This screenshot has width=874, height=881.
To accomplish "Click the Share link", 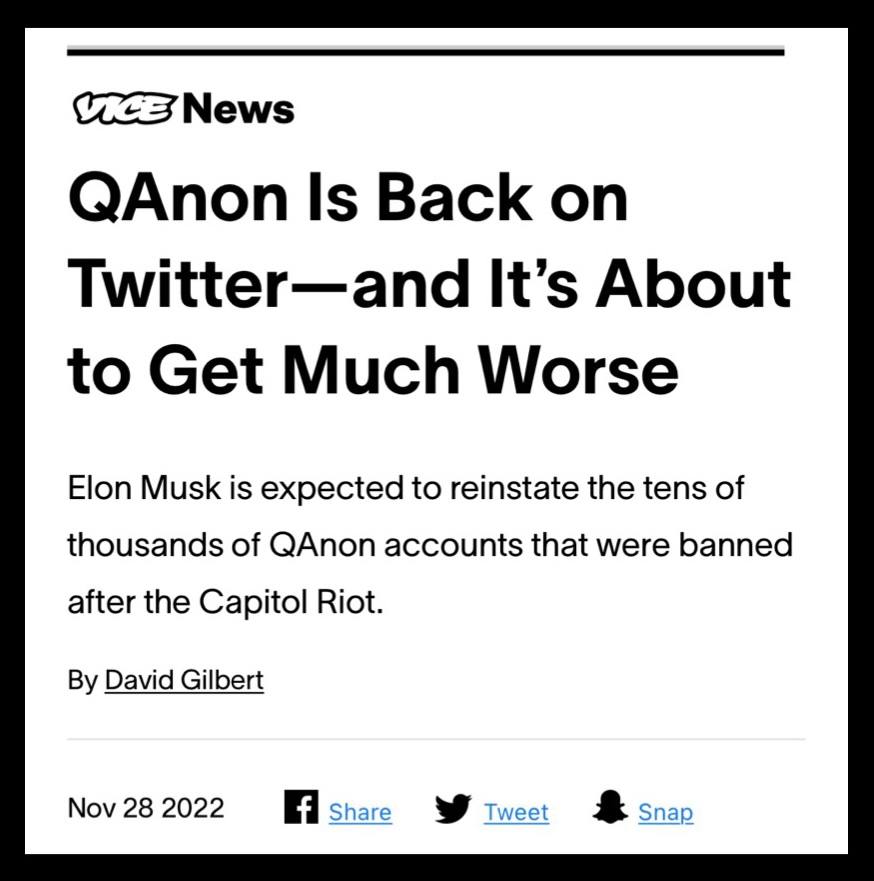I will coord(360,812).
